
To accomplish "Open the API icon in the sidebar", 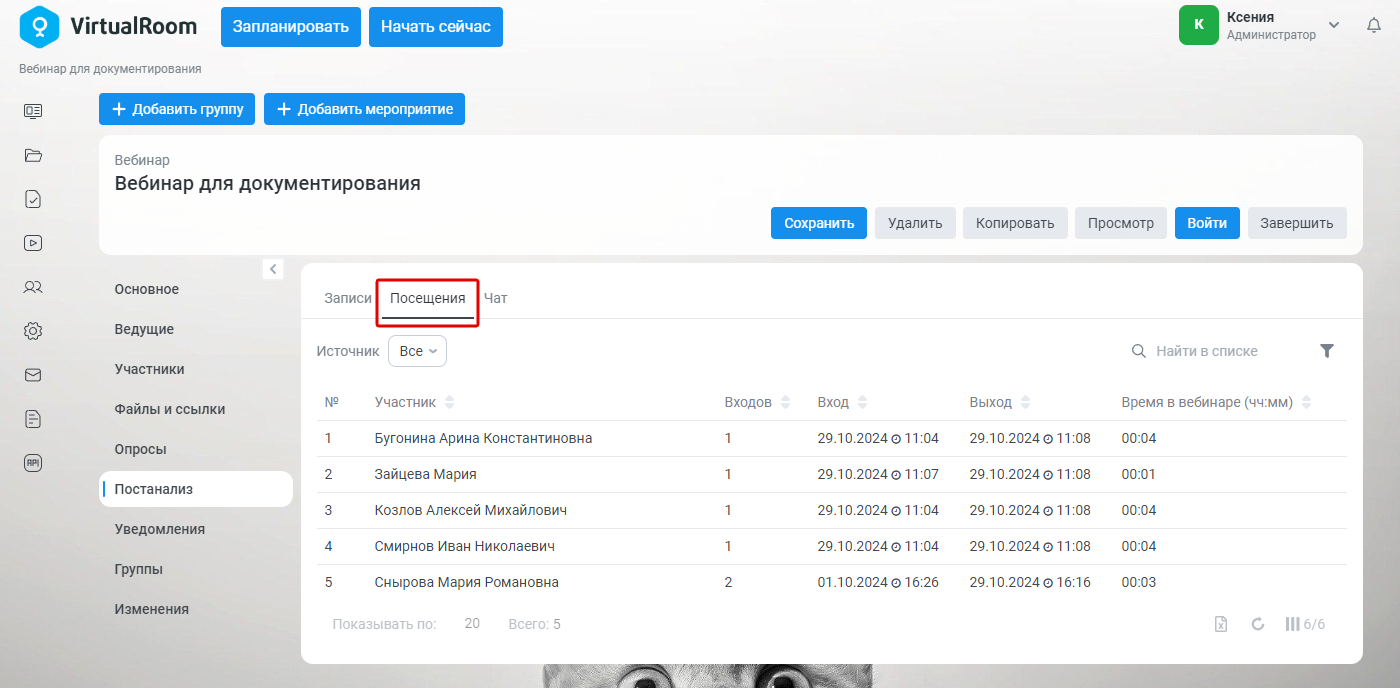I will (x=33, y=463).
